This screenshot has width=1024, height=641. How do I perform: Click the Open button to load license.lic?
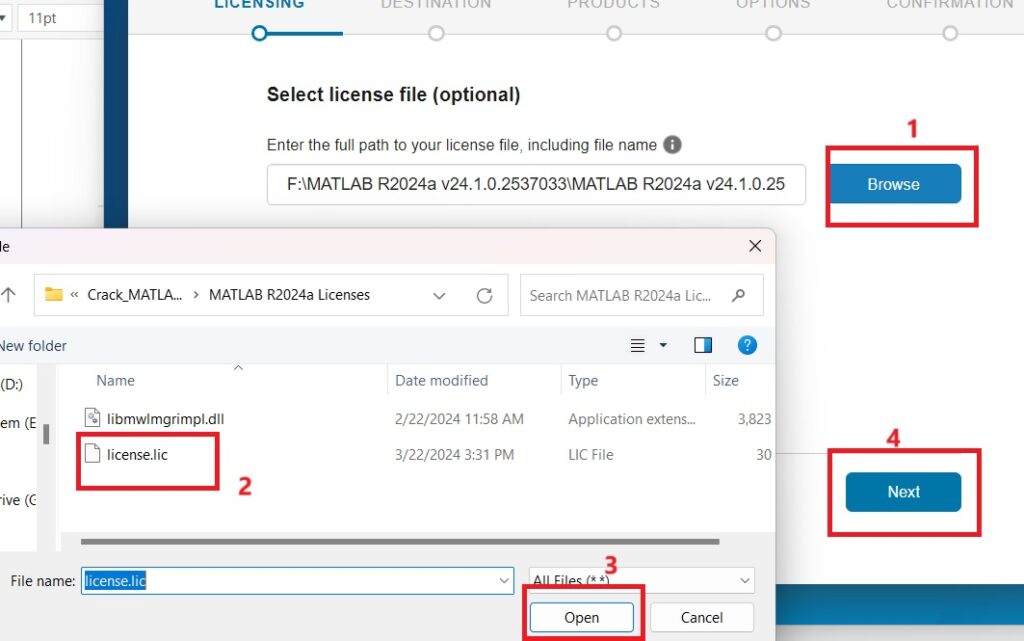tap(581, 617)
